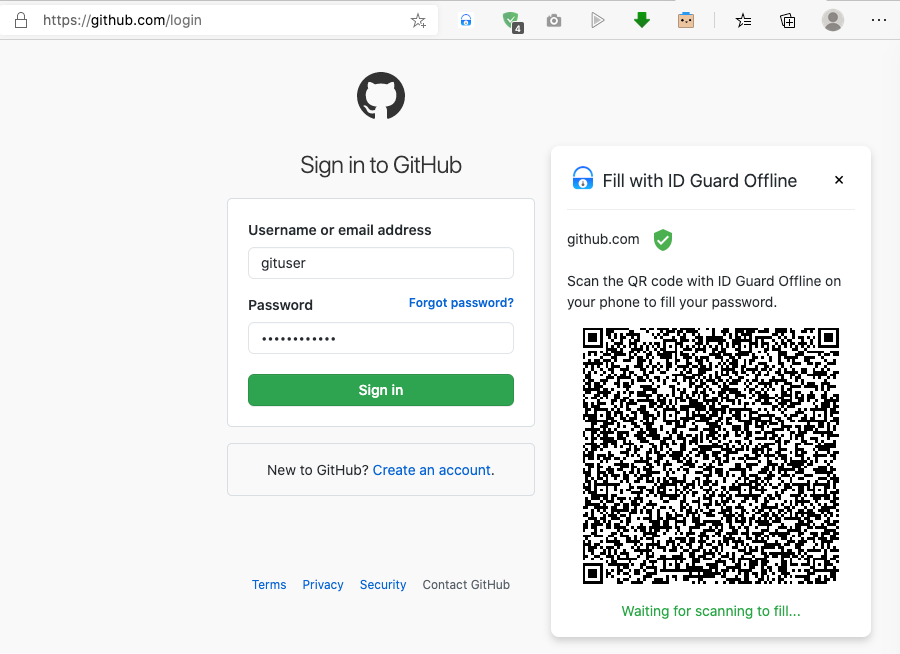Click the browser profile avatar
The height and width of the screenshot is (654, 900).
coord(833,21)
